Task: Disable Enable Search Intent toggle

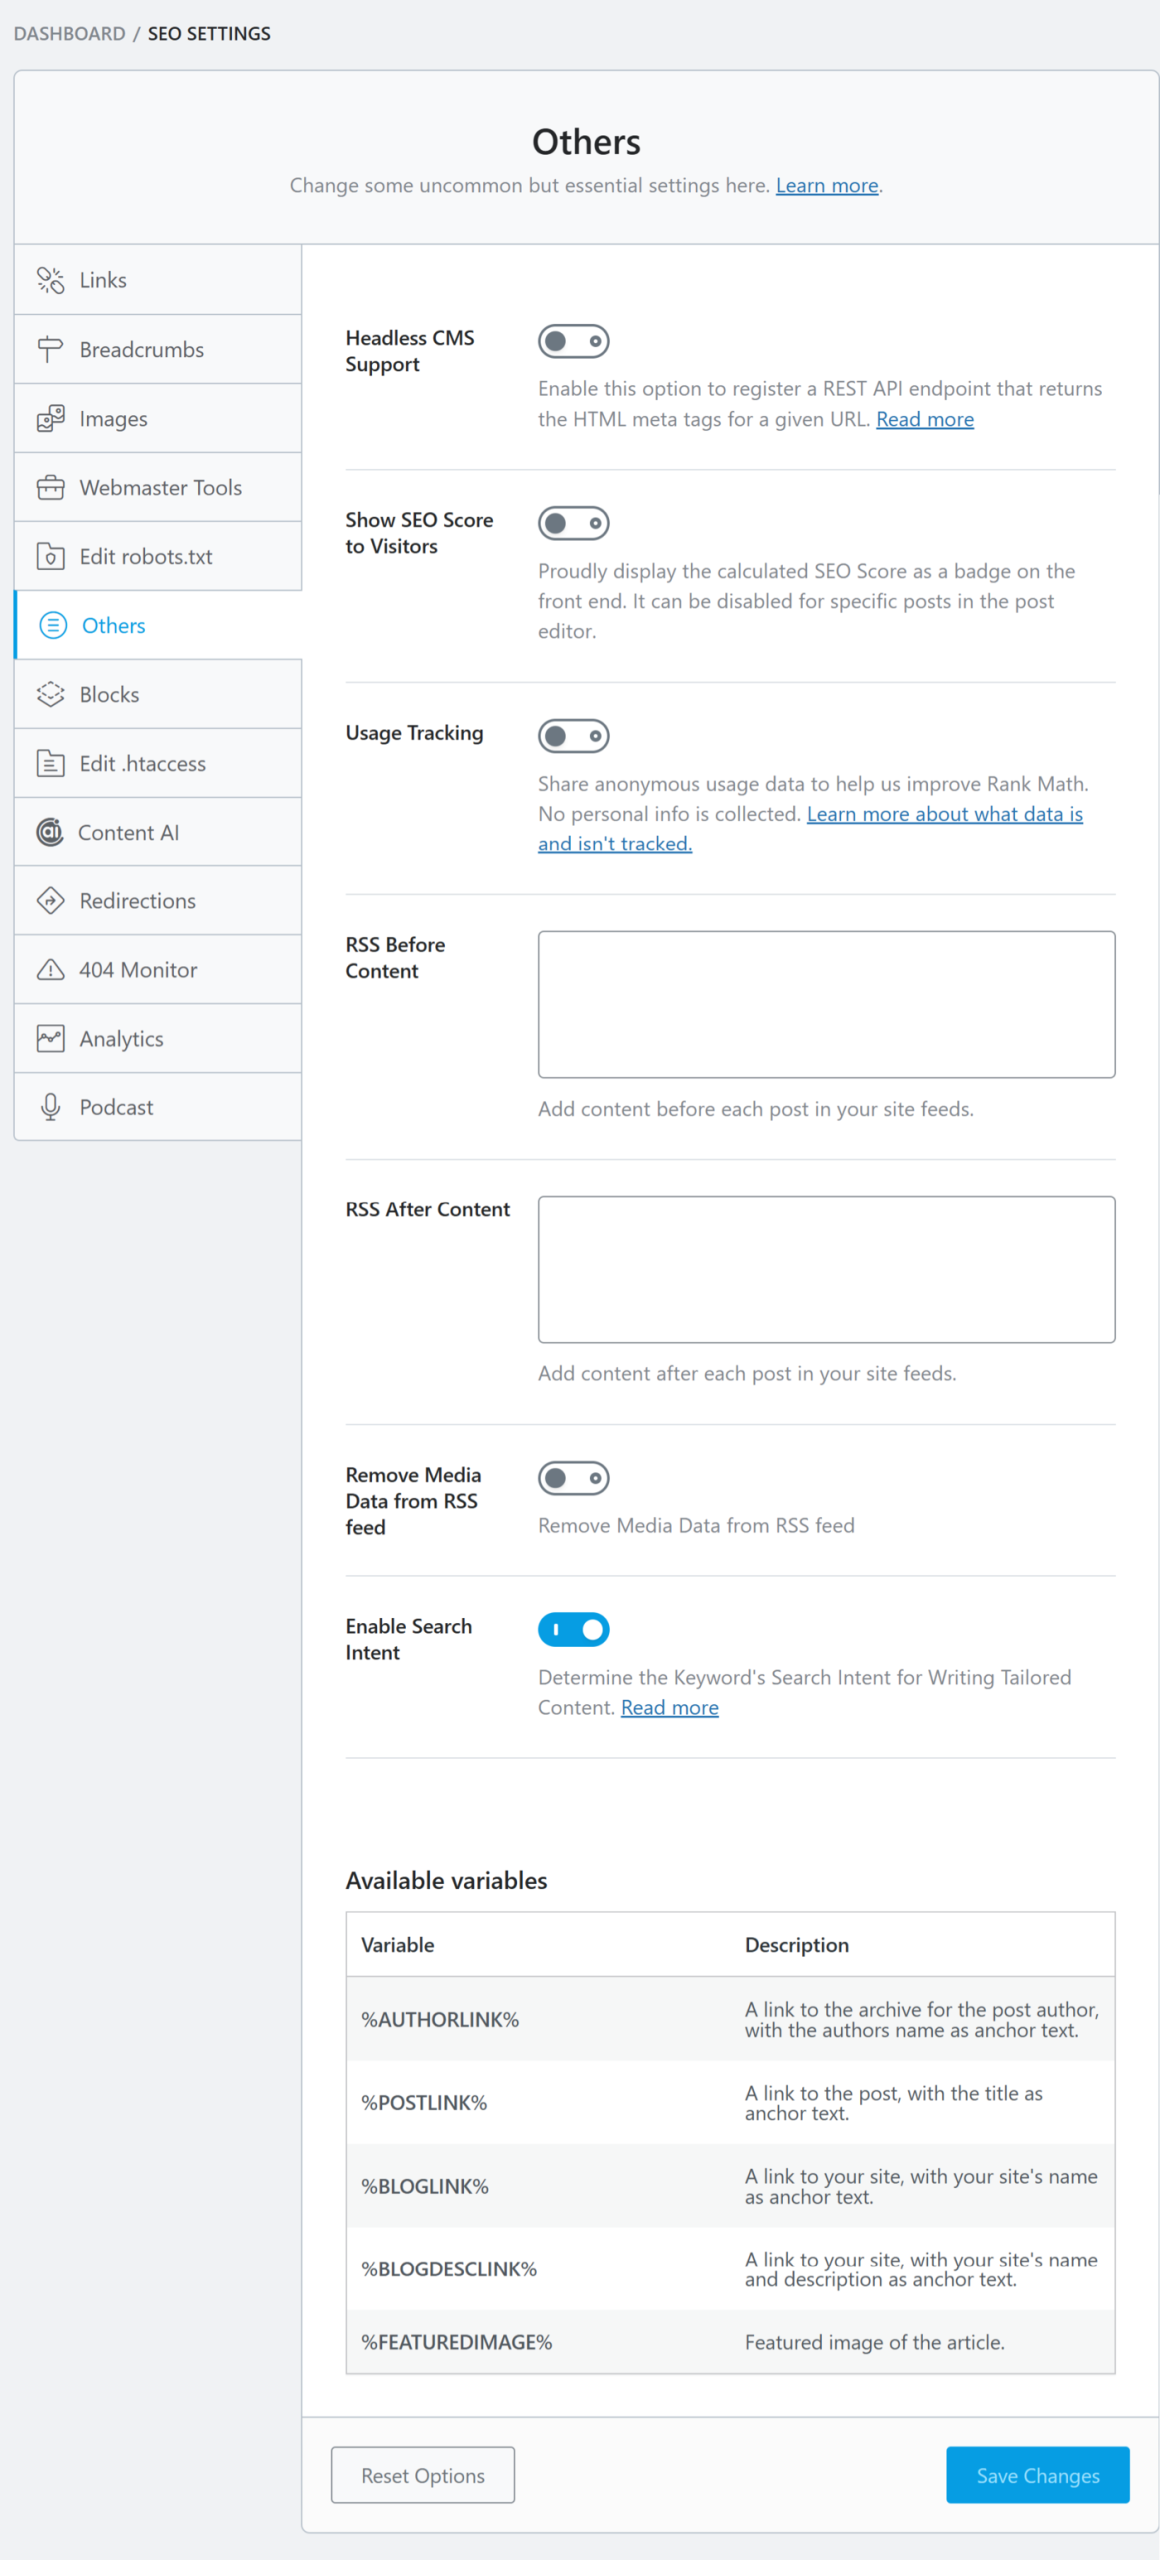Action: [574, 1630]
